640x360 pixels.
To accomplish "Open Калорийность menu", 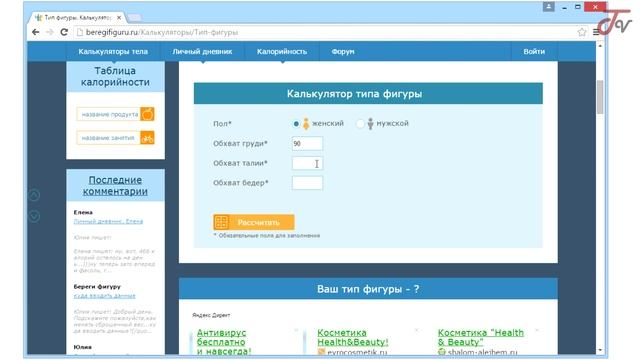I will click(x=282, y=51).
